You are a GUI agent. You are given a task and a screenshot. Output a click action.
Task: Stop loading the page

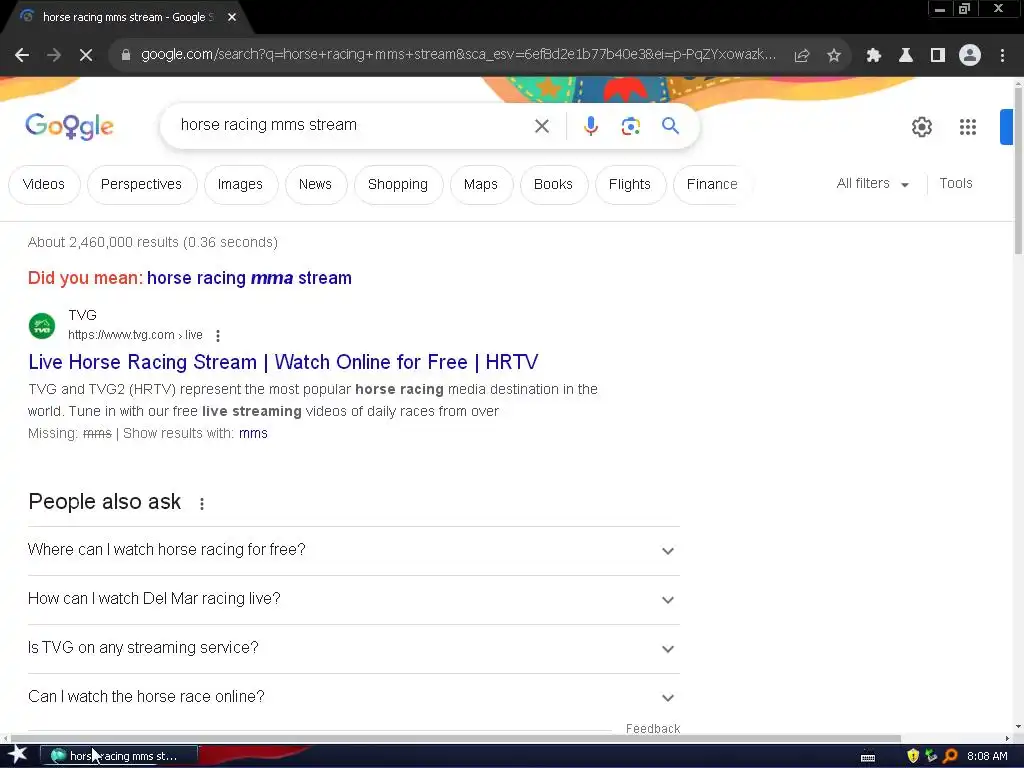point(86,56)
